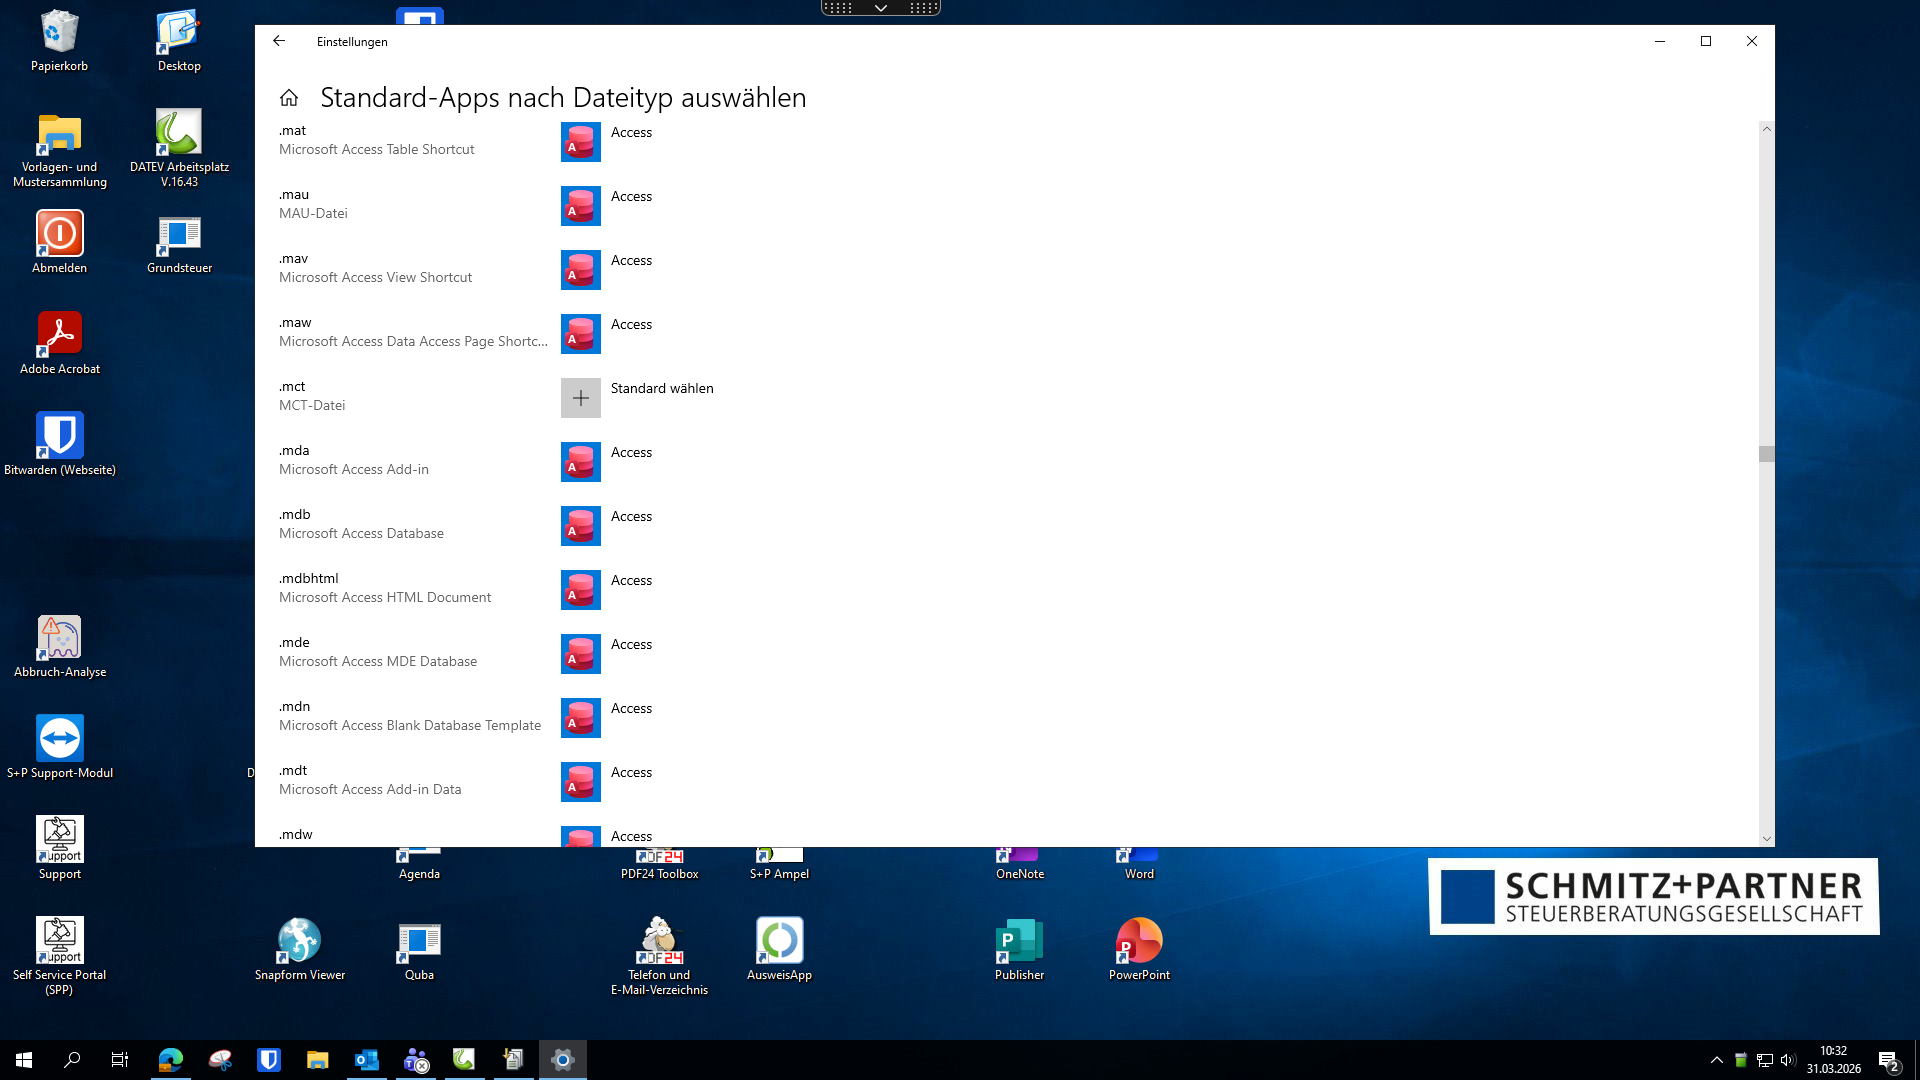This screenshot has height=1080, width=1920.
Task: Click Access icon for .mat extension
Action: click(x=580, y=142)
